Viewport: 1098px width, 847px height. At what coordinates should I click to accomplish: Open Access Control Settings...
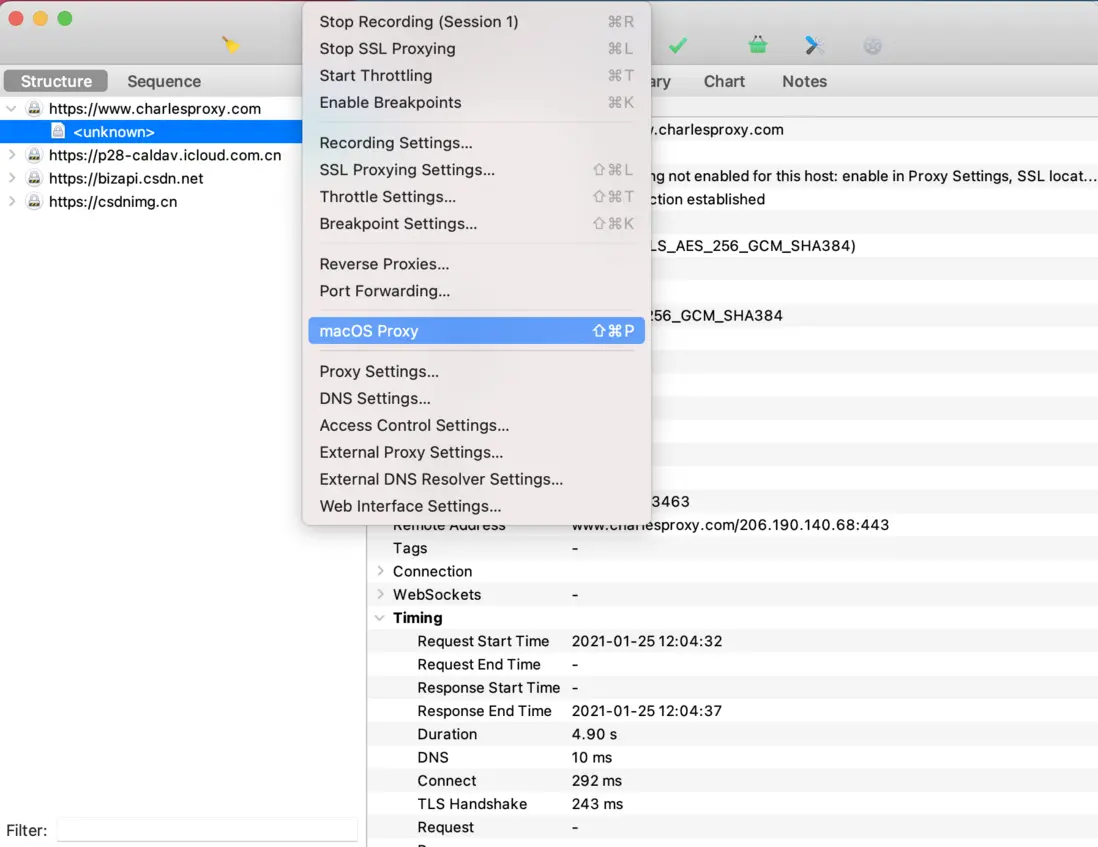(476, 426)
